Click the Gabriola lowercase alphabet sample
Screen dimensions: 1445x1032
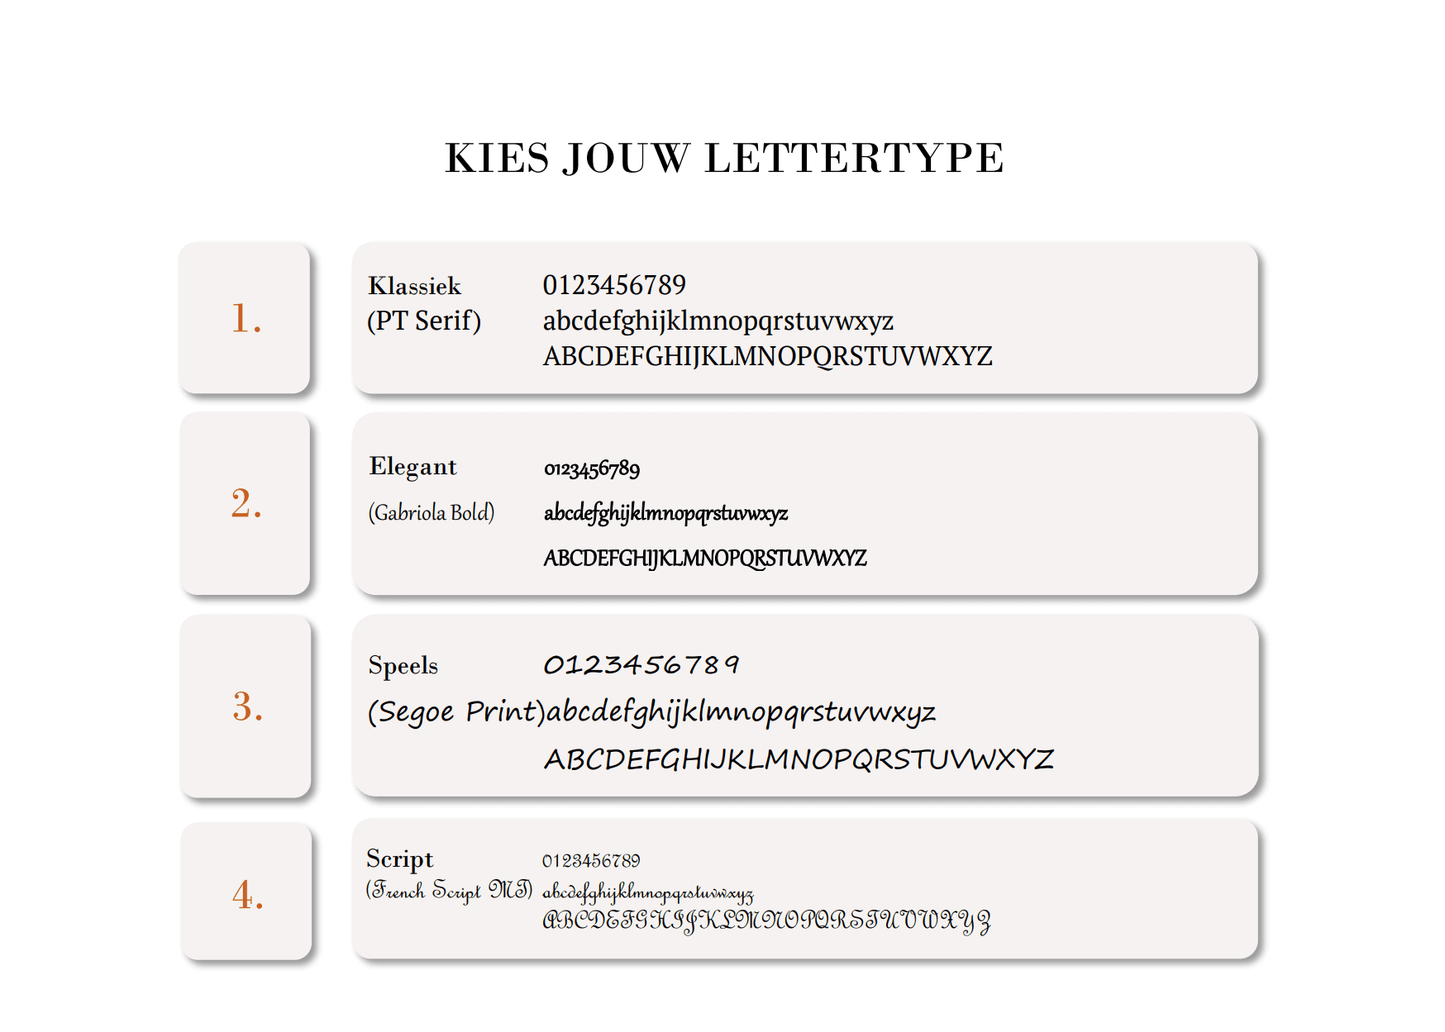(x=666, y=513)
